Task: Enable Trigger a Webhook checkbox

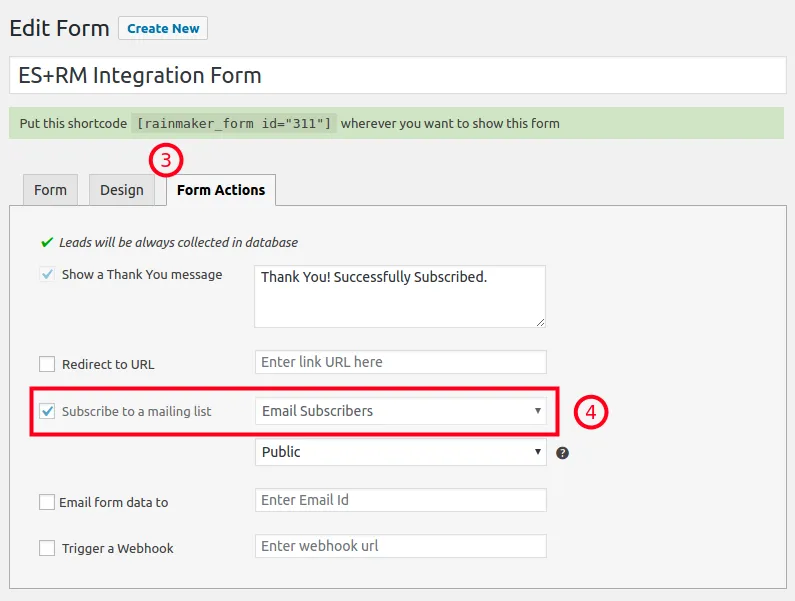Action: click(47, 548)
